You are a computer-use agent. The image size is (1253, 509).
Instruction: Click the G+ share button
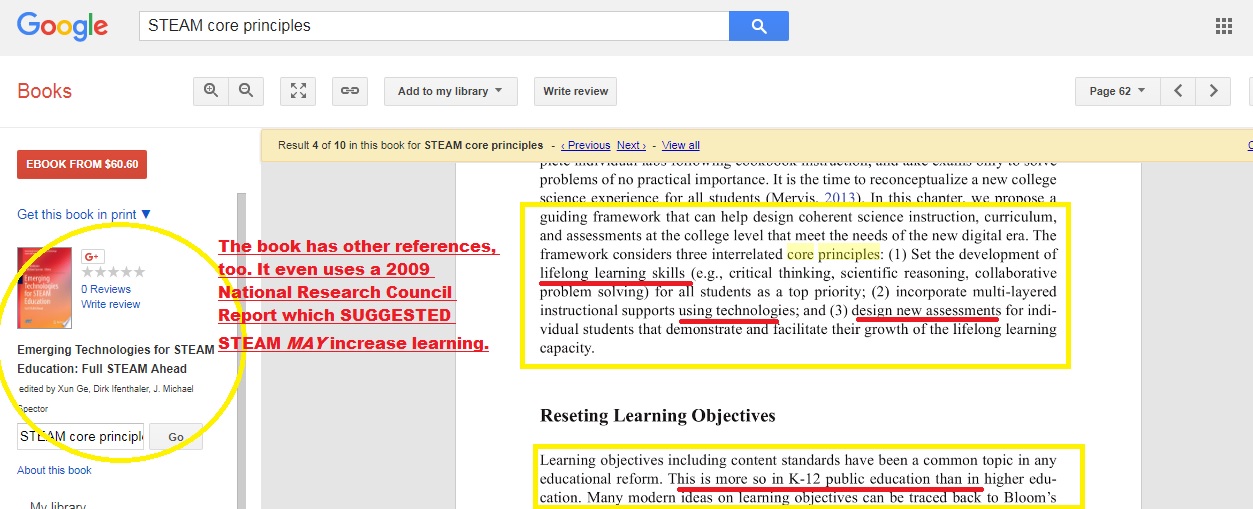point(93,257)
